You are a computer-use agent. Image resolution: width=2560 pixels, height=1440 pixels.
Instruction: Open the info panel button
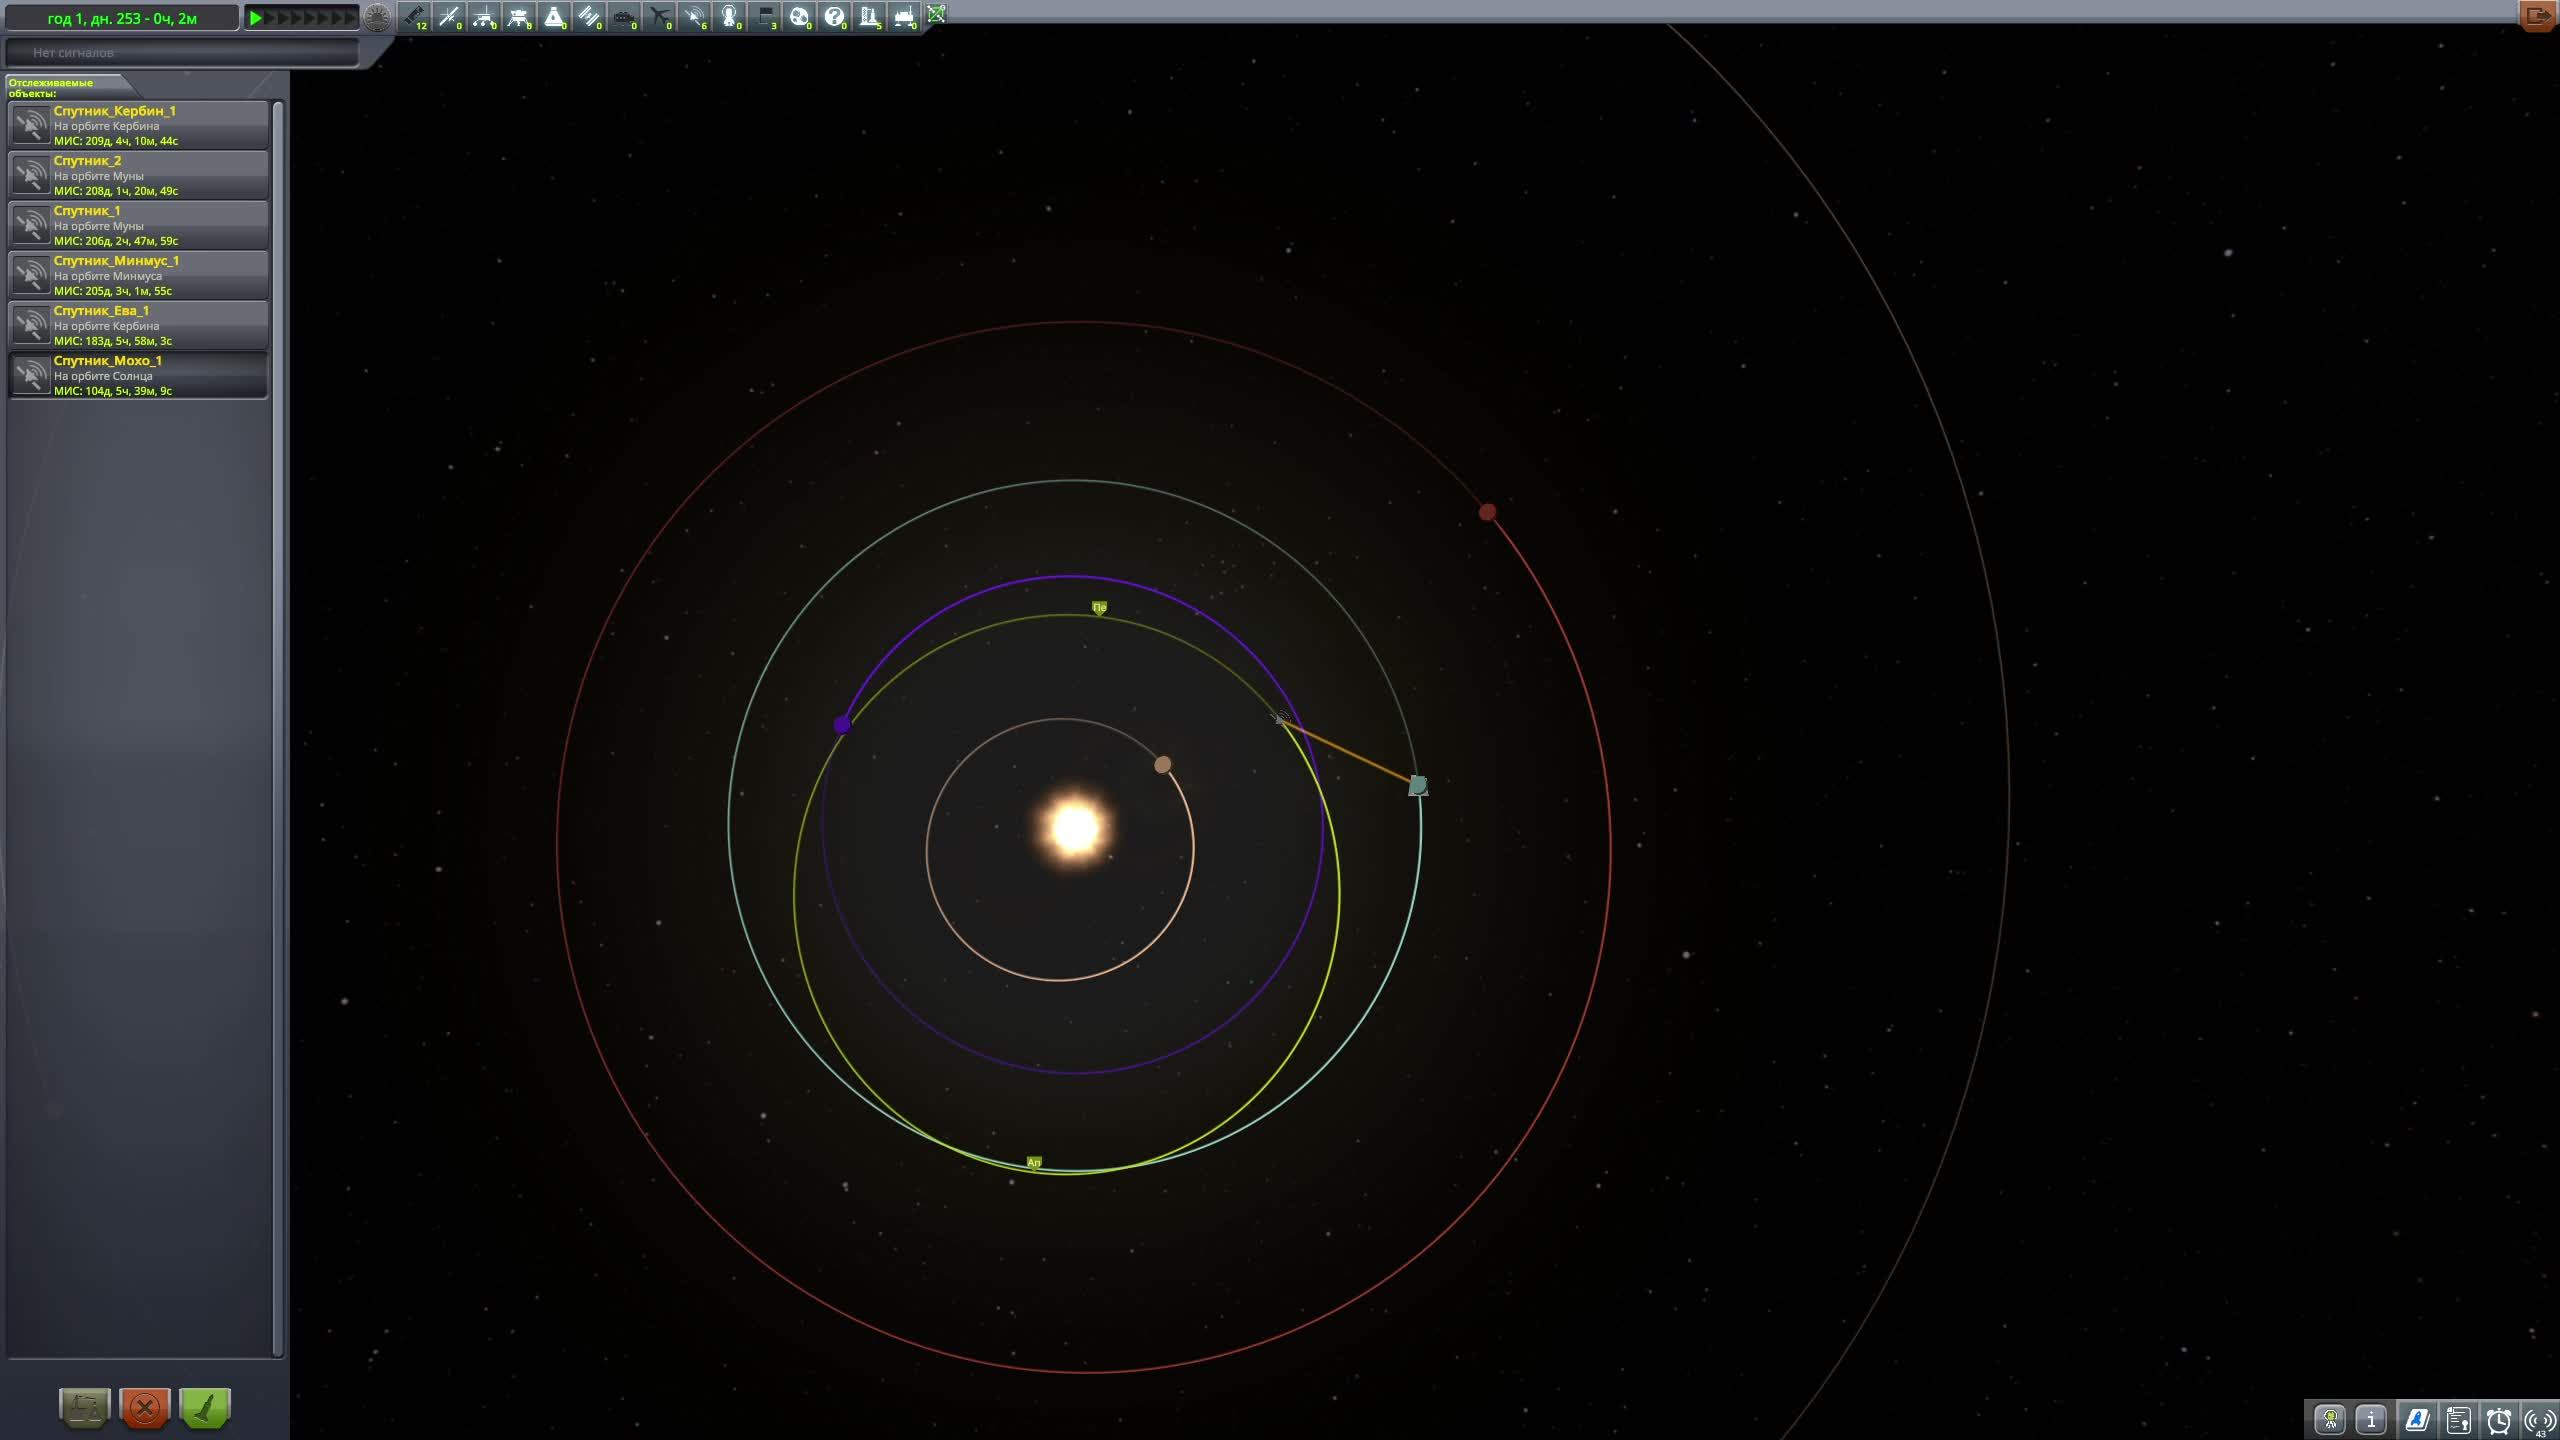[2371, 1419]
